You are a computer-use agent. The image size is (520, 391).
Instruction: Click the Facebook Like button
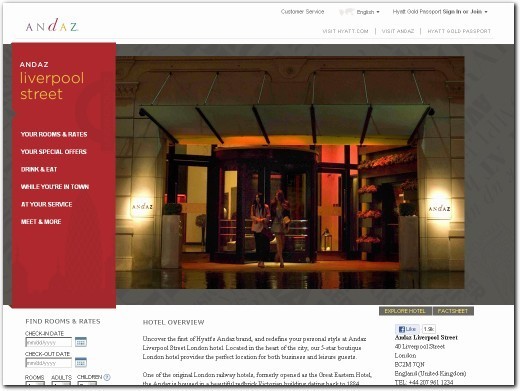pos(407,329)
